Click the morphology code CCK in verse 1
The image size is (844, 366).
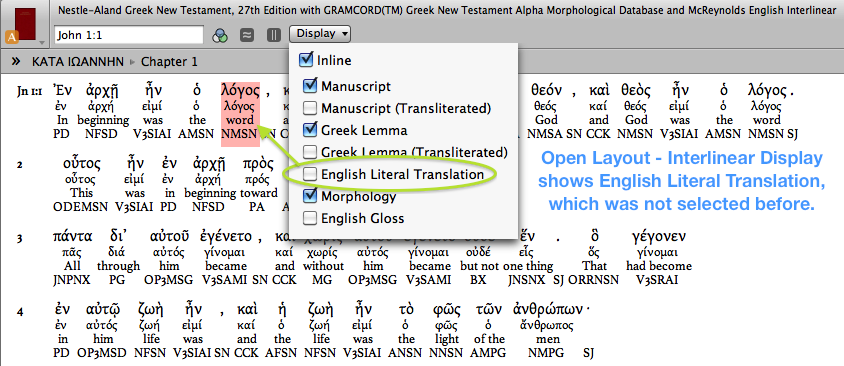click(599, 133)
